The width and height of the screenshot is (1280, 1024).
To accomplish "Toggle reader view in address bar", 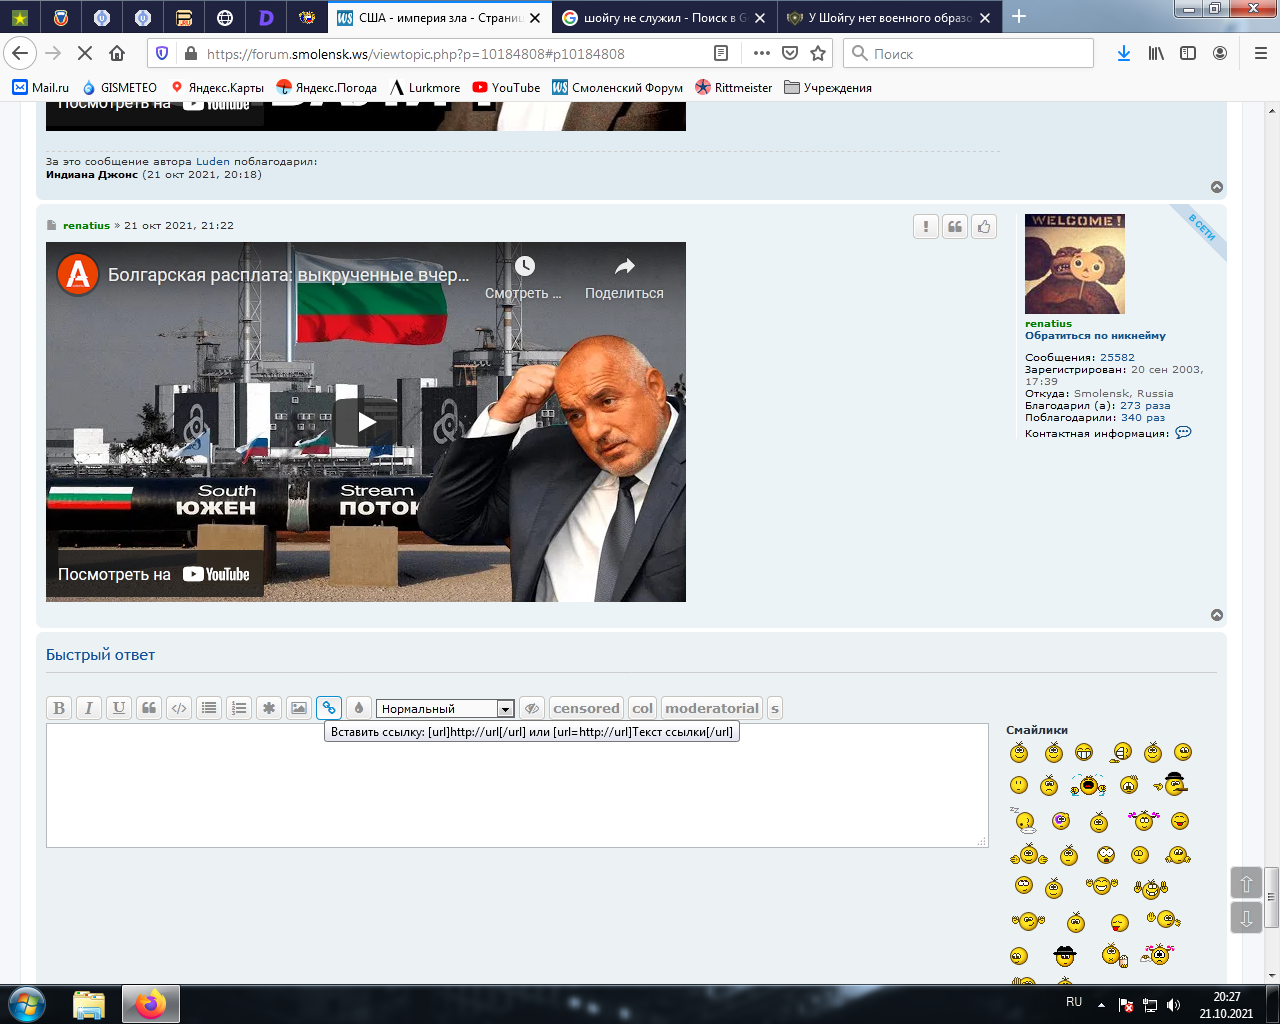I will (721, 53).
